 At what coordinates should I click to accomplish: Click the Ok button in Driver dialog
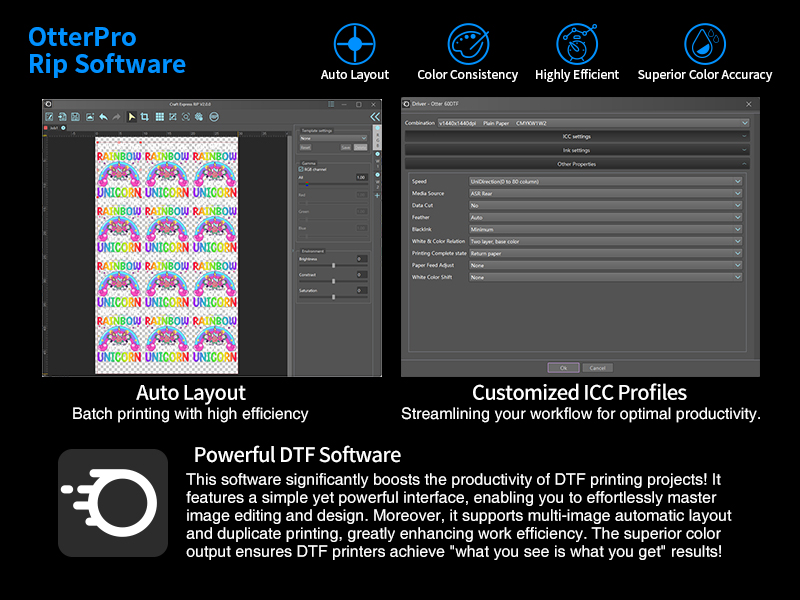[563, 367]
